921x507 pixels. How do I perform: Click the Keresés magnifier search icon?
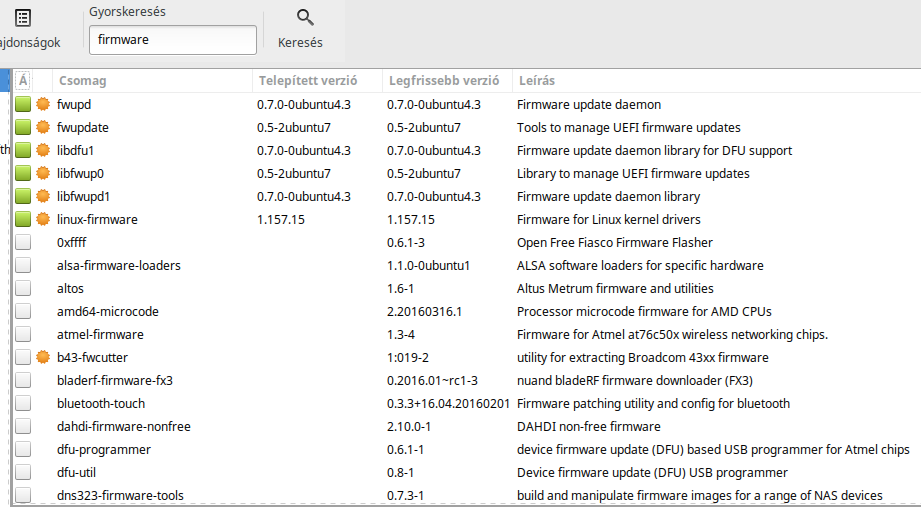pos(305,18)
